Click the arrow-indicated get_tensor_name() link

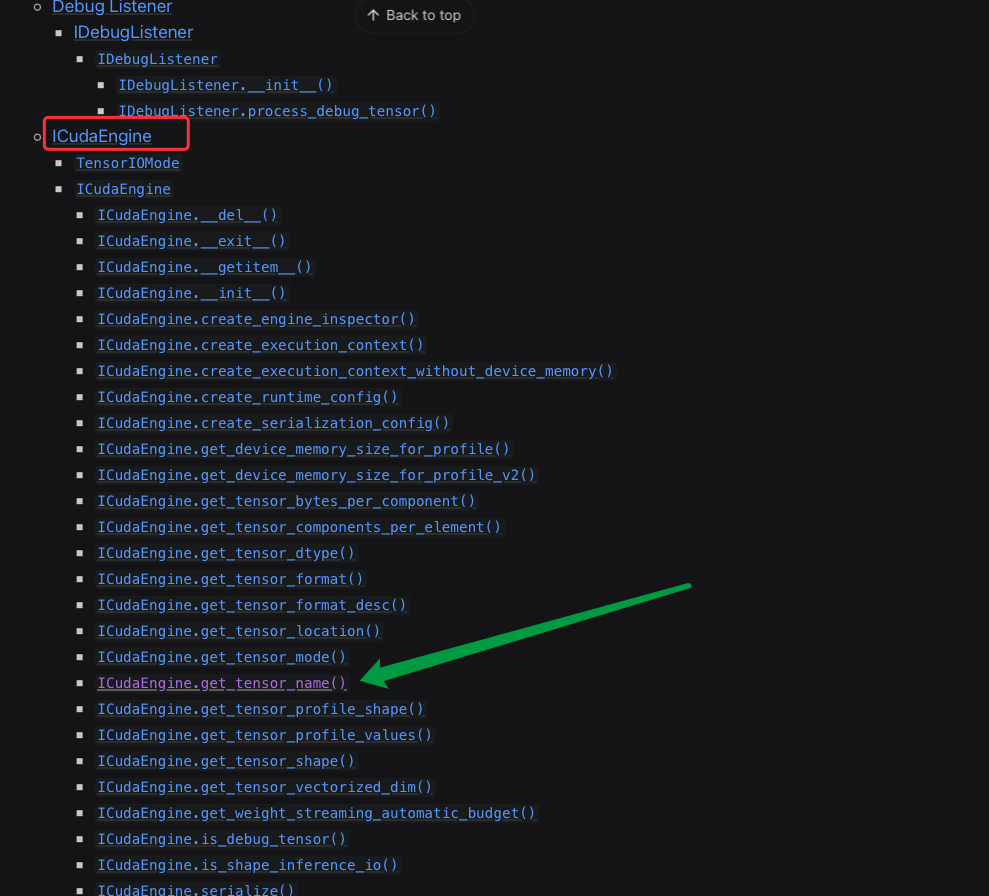point(221,682)
